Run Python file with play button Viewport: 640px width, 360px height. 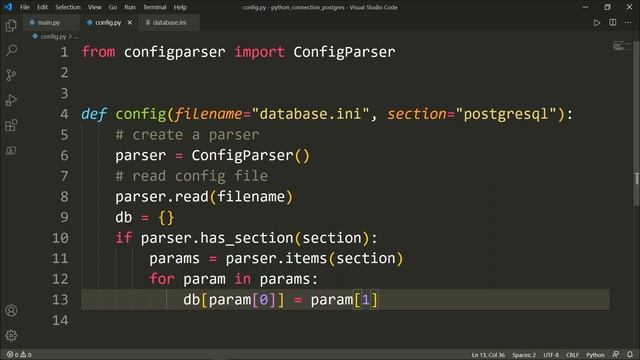(597, 22)
